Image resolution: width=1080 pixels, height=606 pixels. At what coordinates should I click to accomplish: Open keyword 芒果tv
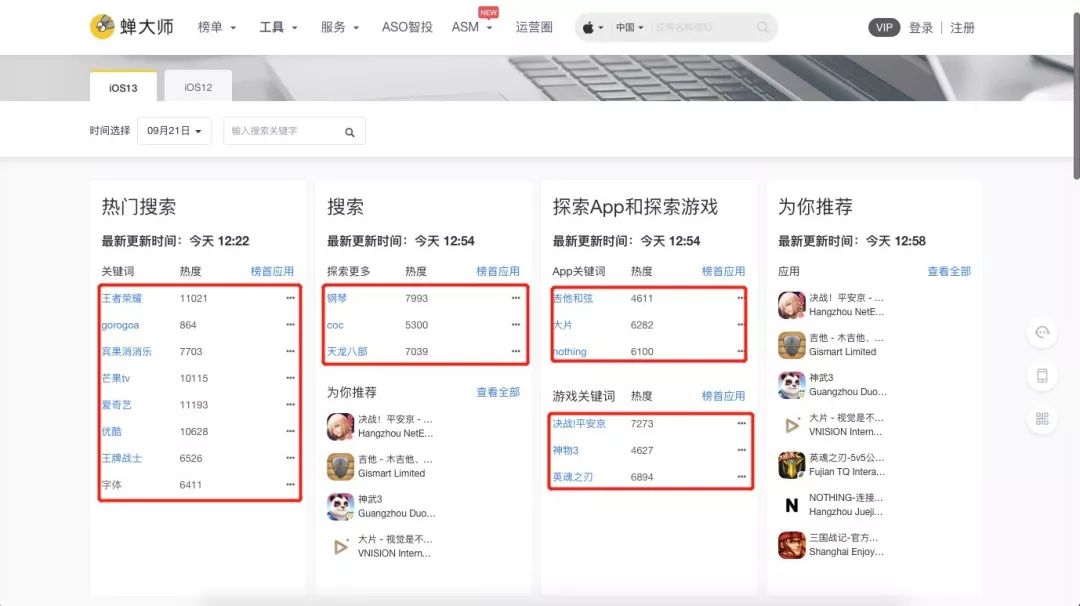coord(116,378)
